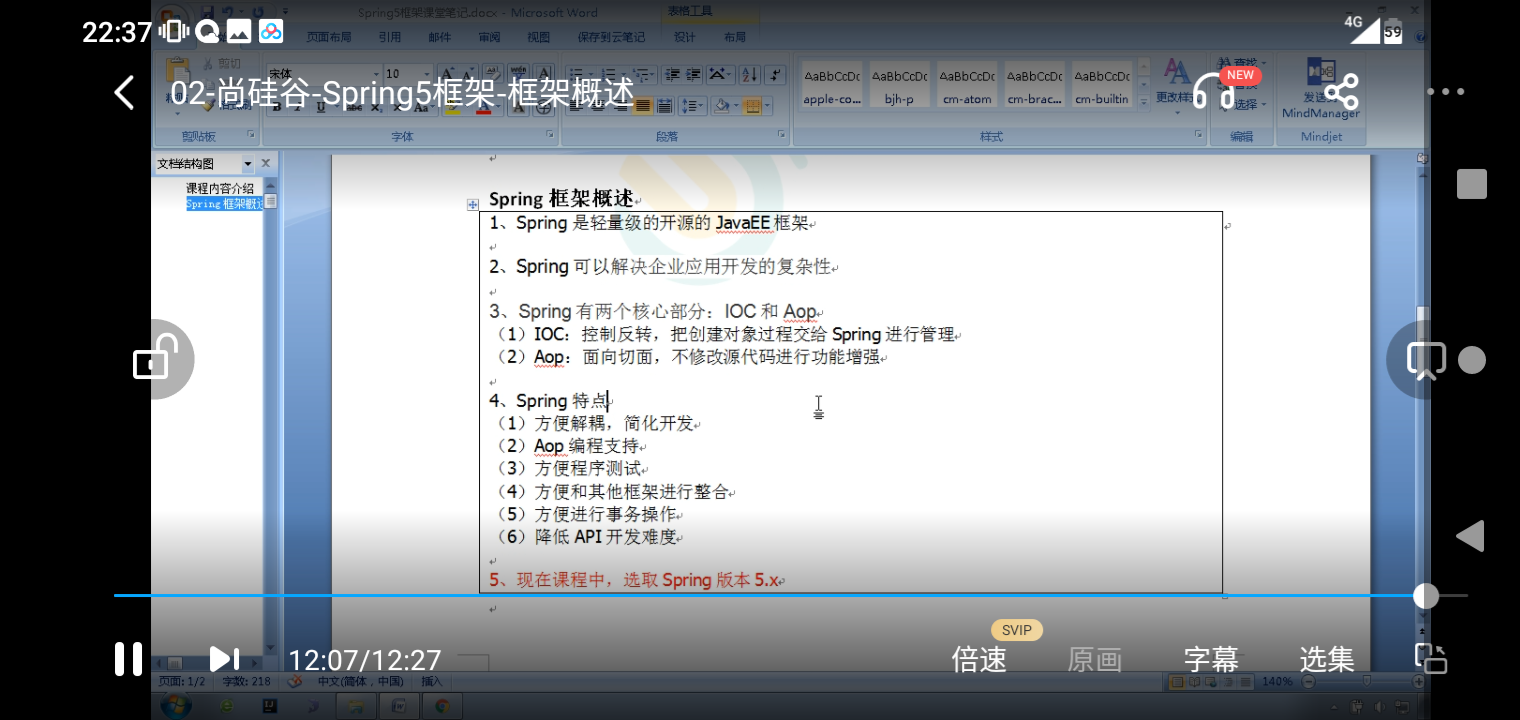Switch to the 引用 ribbon tab
The image size is (1520, 720).
pyautogui.click(x=390, y=37)
